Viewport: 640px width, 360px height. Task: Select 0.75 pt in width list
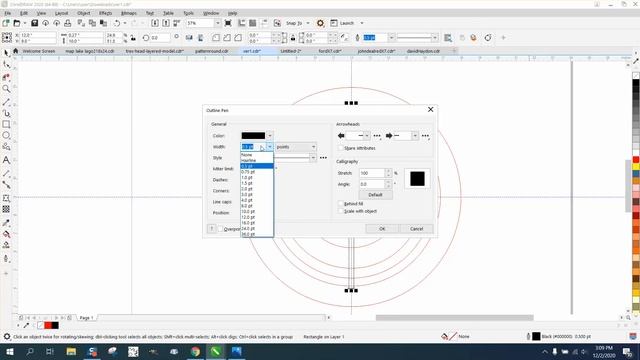(257, 172)
